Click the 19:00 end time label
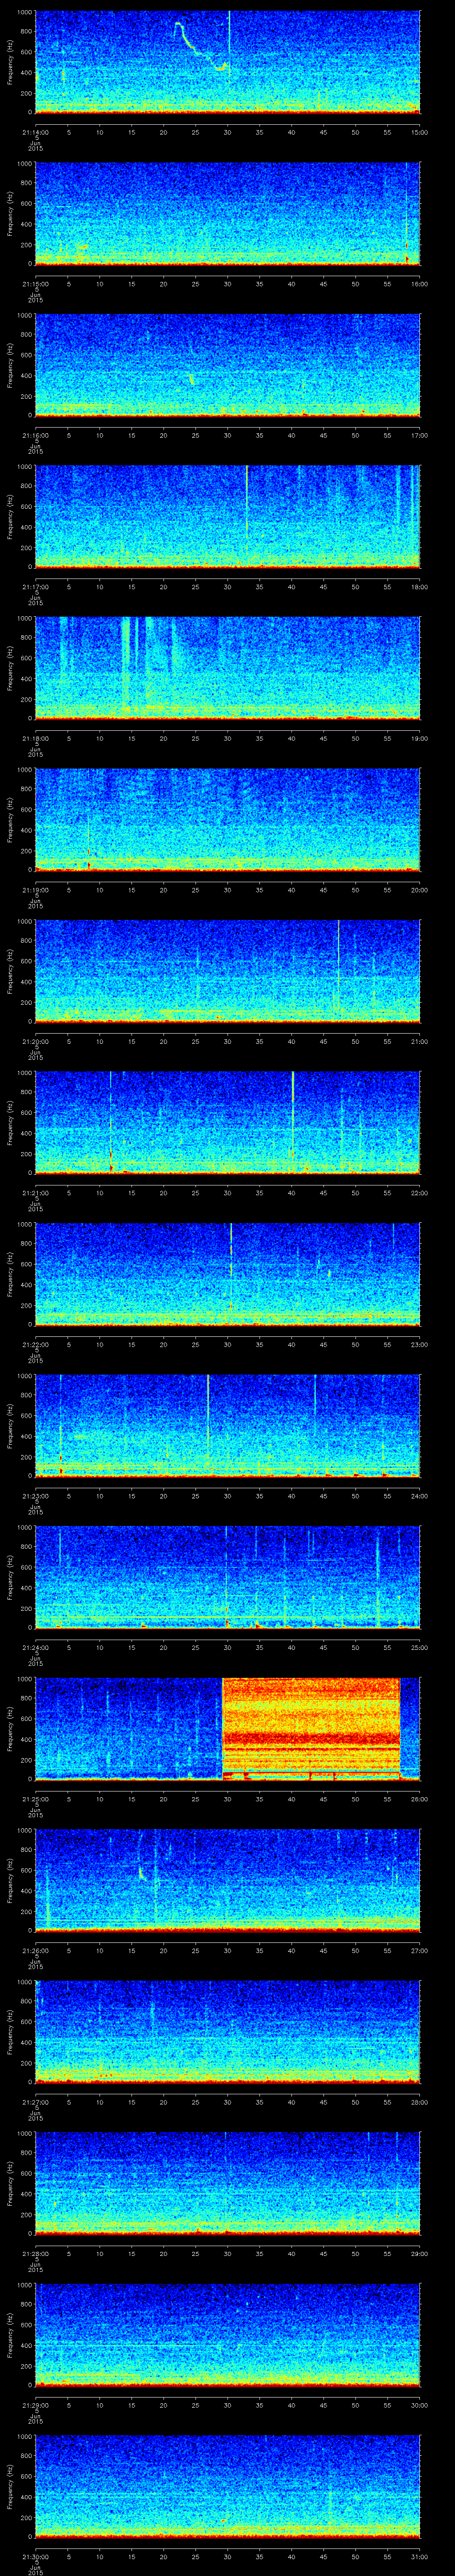 420,738
